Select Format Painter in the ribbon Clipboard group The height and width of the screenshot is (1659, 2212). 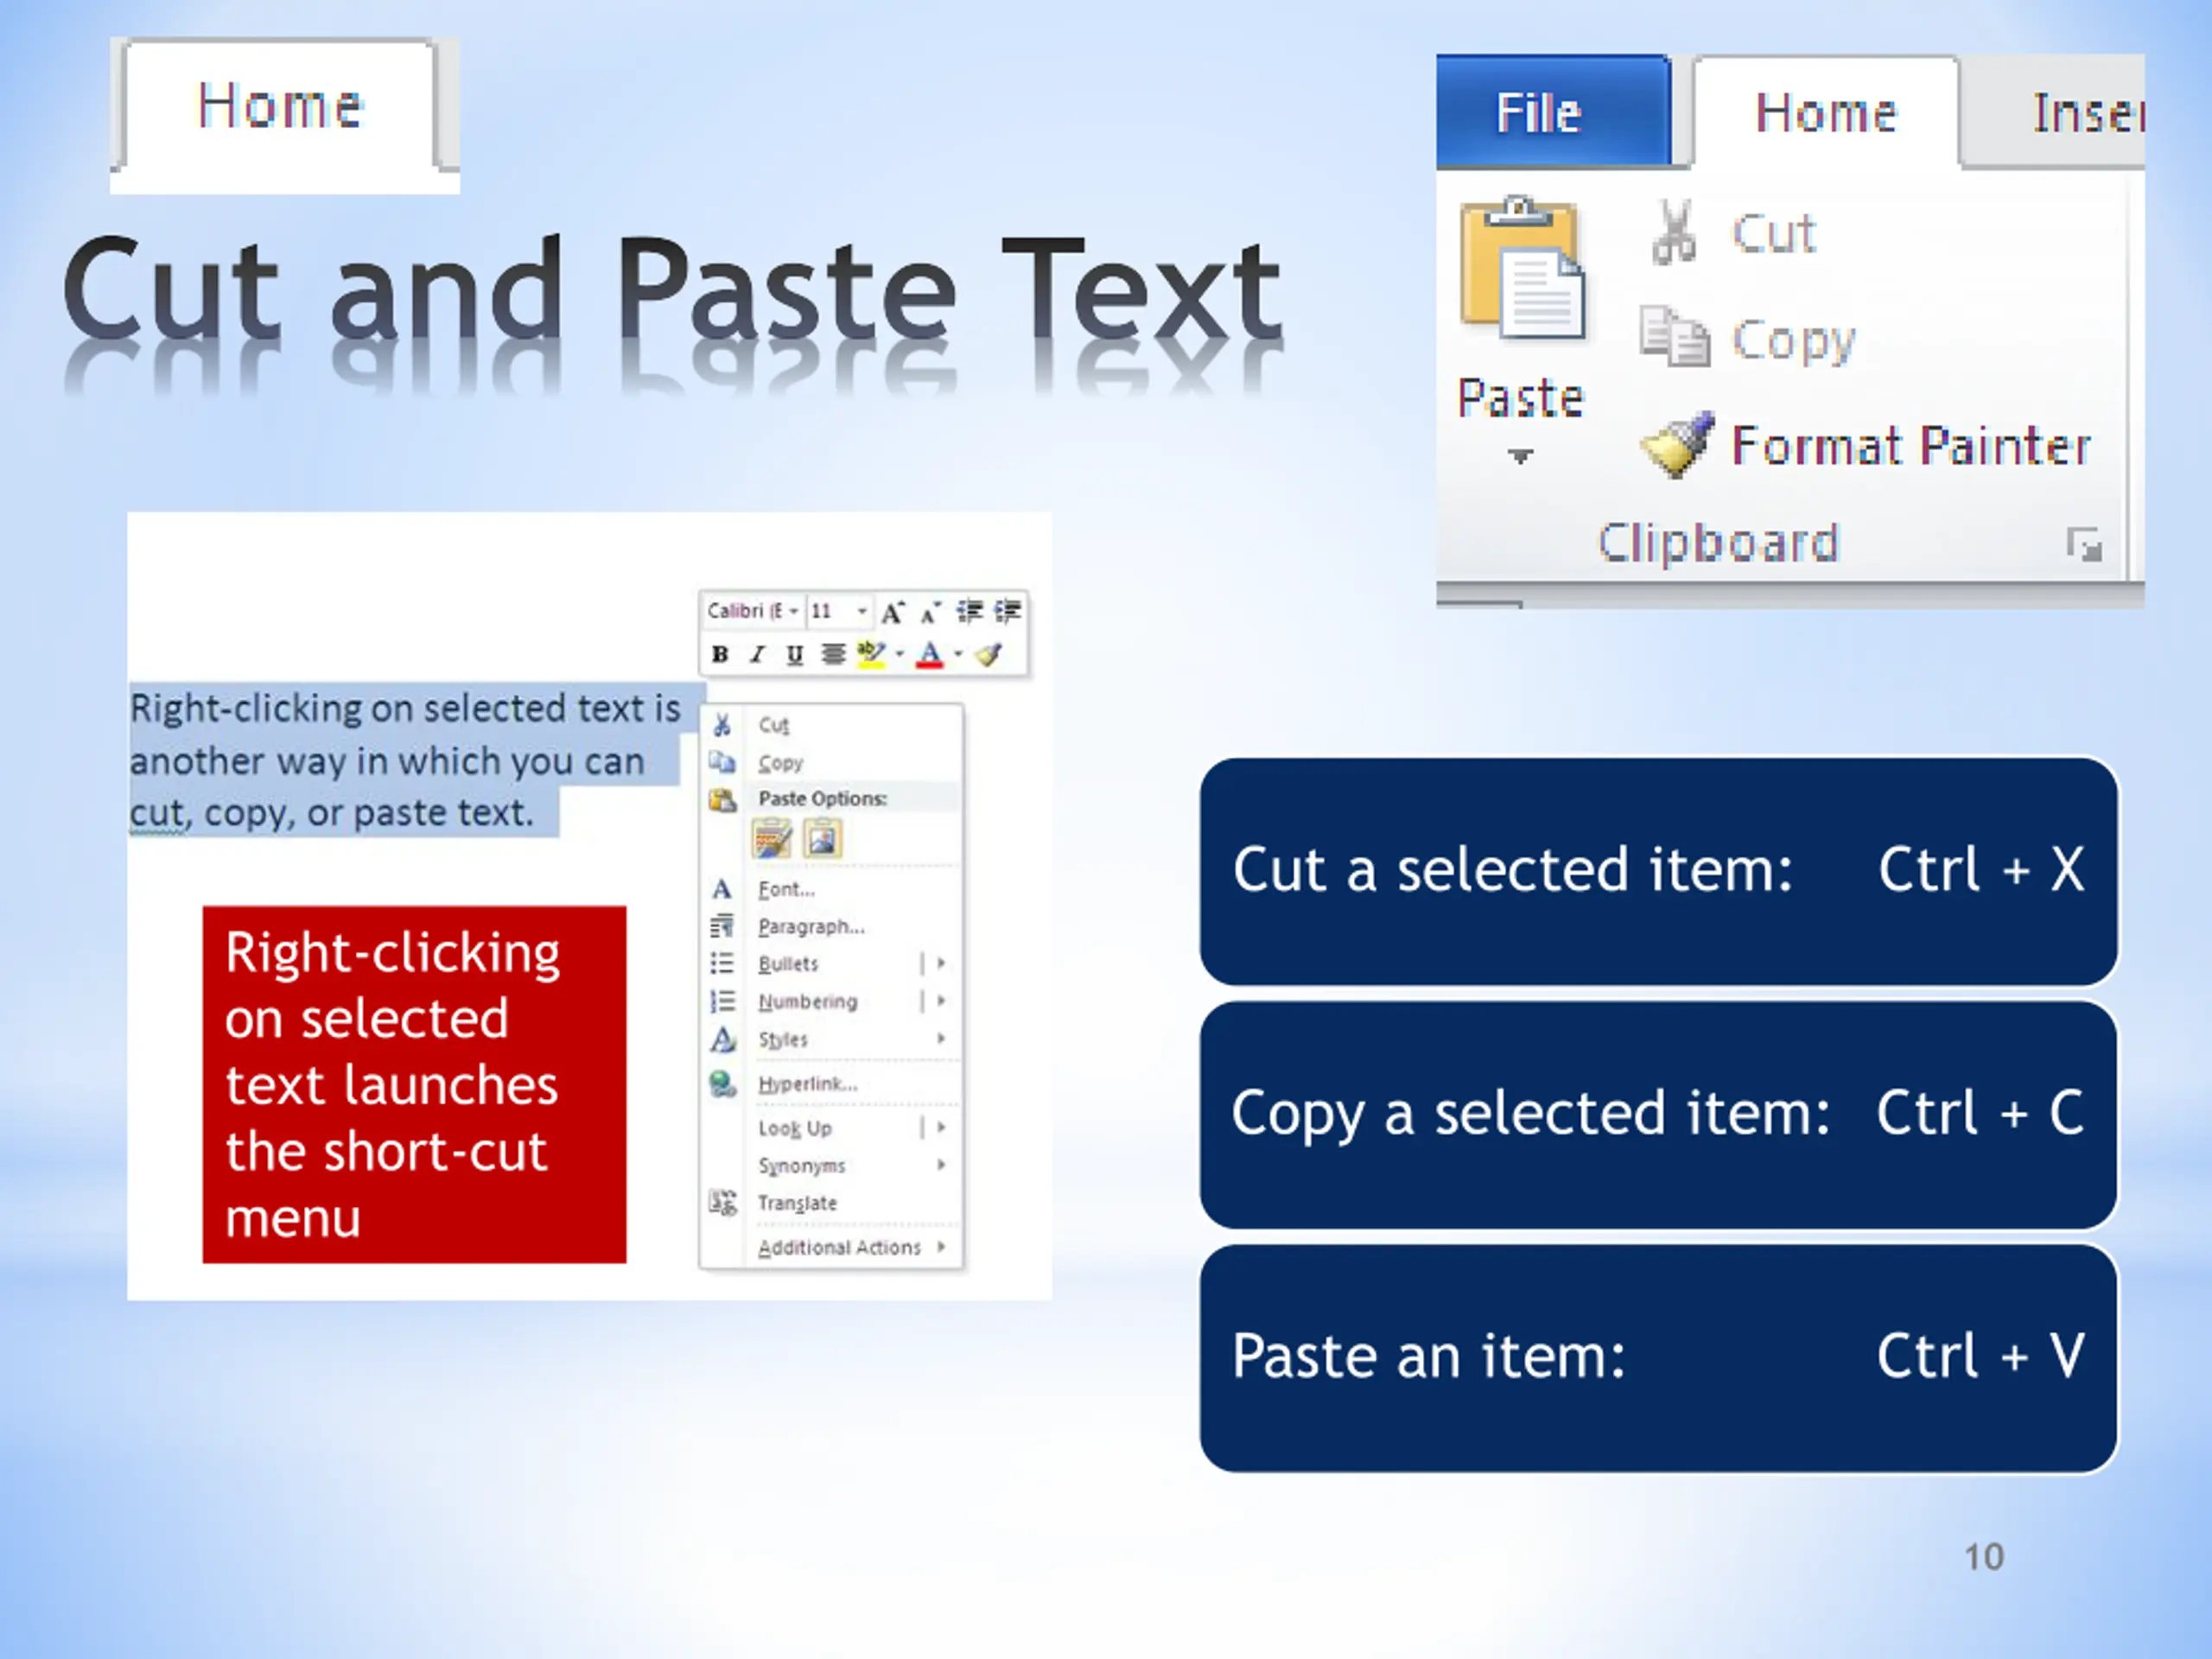pos(1866,446)
